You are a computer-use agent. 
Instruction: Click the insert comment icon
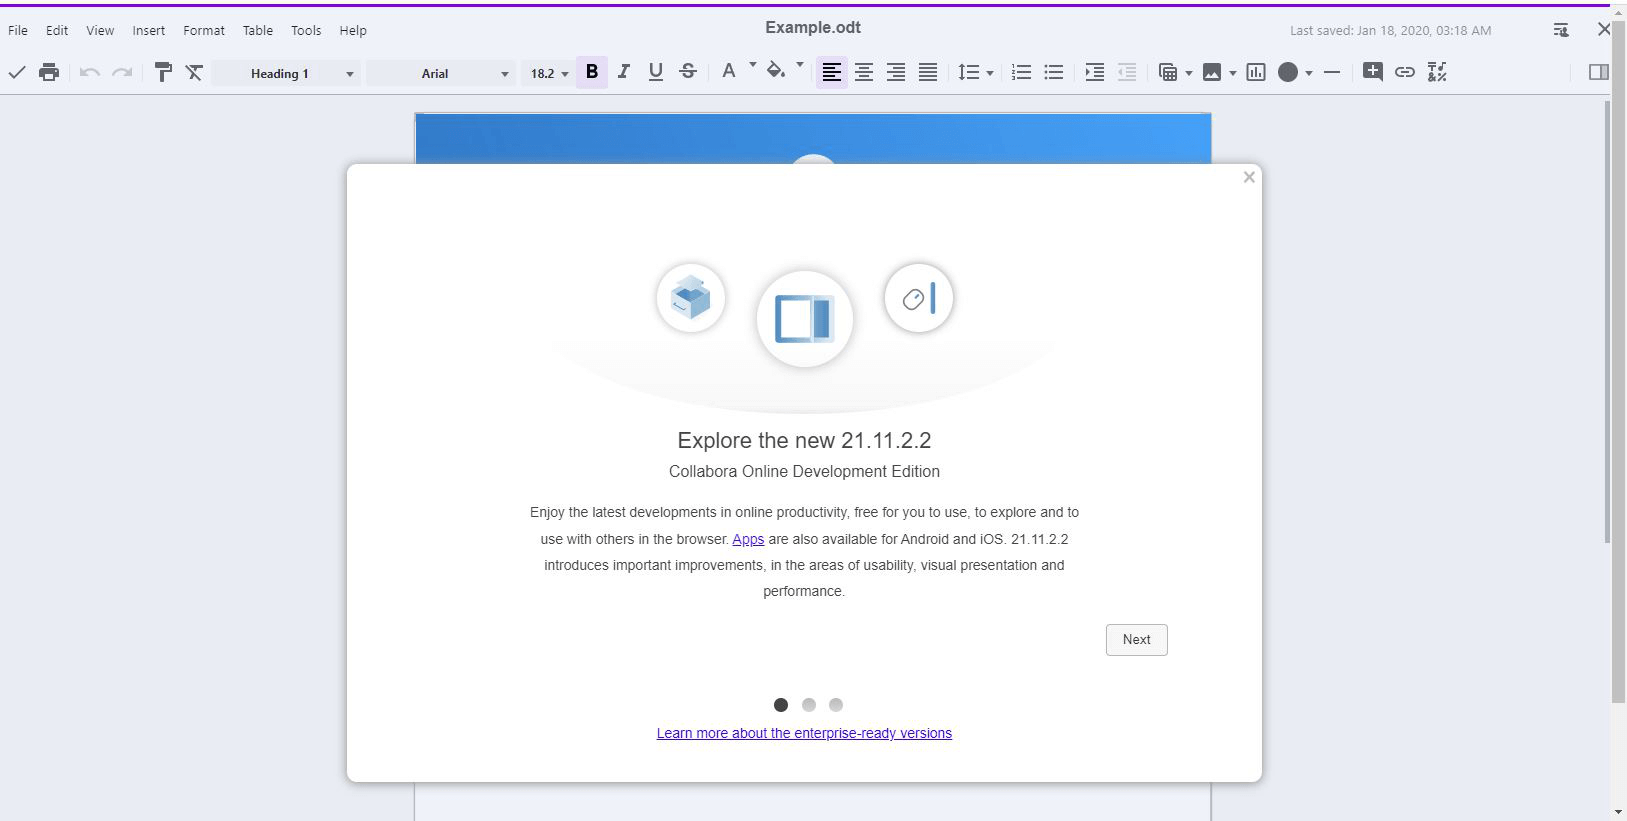tap(1373, 72)
